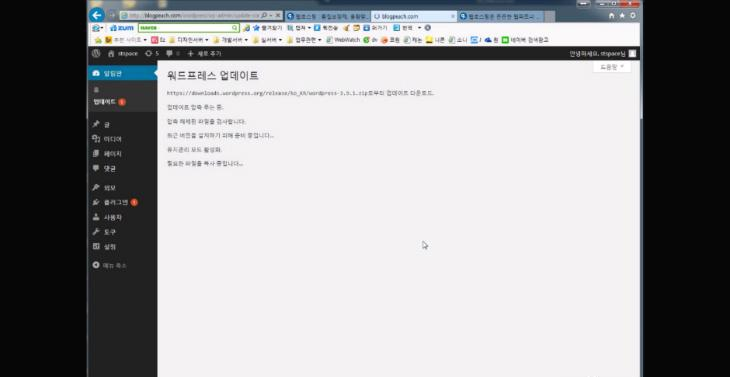The width and height of the screenshot is (730, 377).
Task: Open the WebWatch favorite link
Action: [343, 40]
